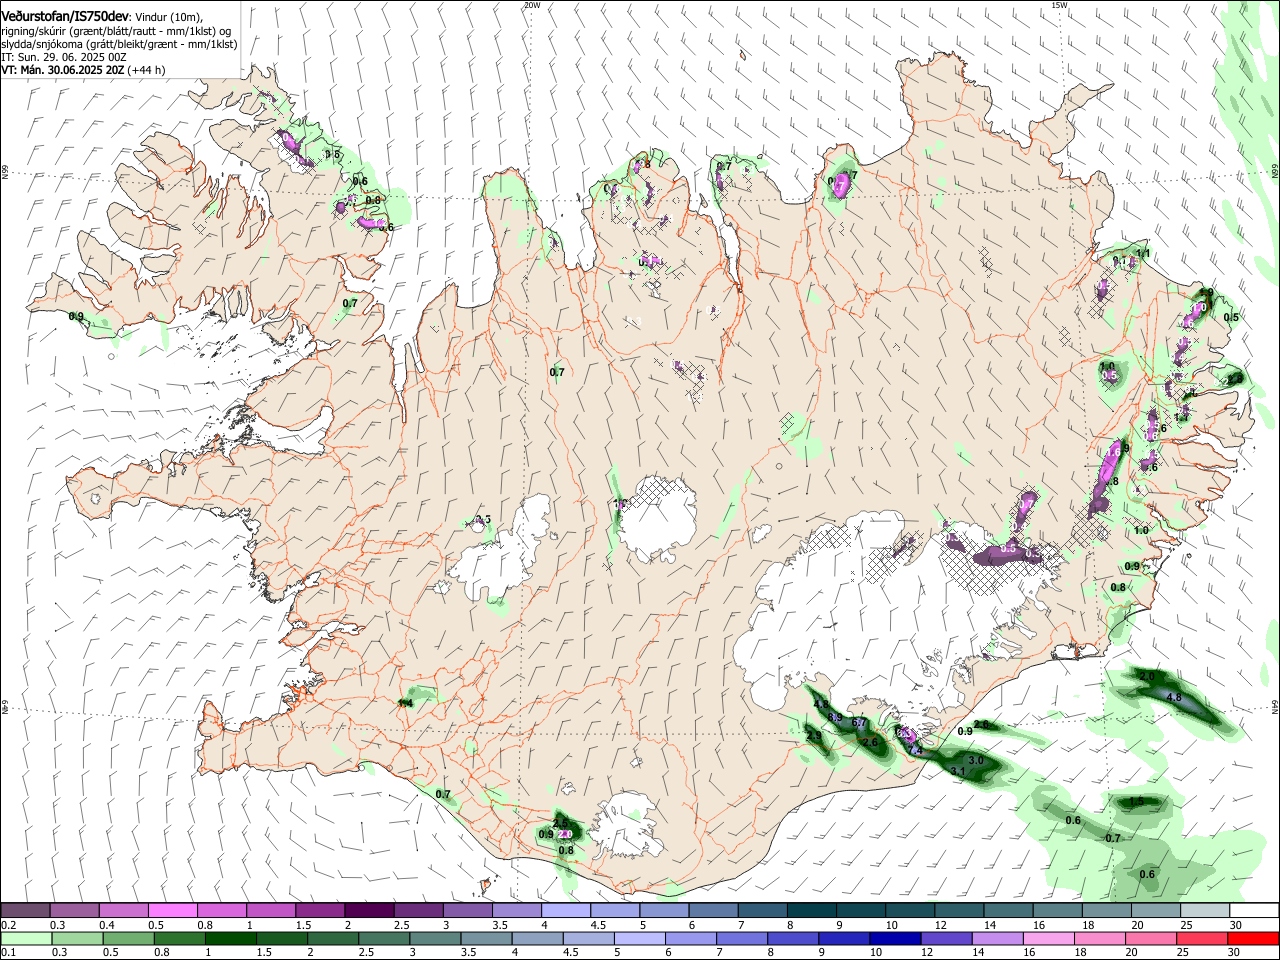Click the 2.5 label under the top legend row
This screenshot has width=1280, height=960.
(401, 925)
